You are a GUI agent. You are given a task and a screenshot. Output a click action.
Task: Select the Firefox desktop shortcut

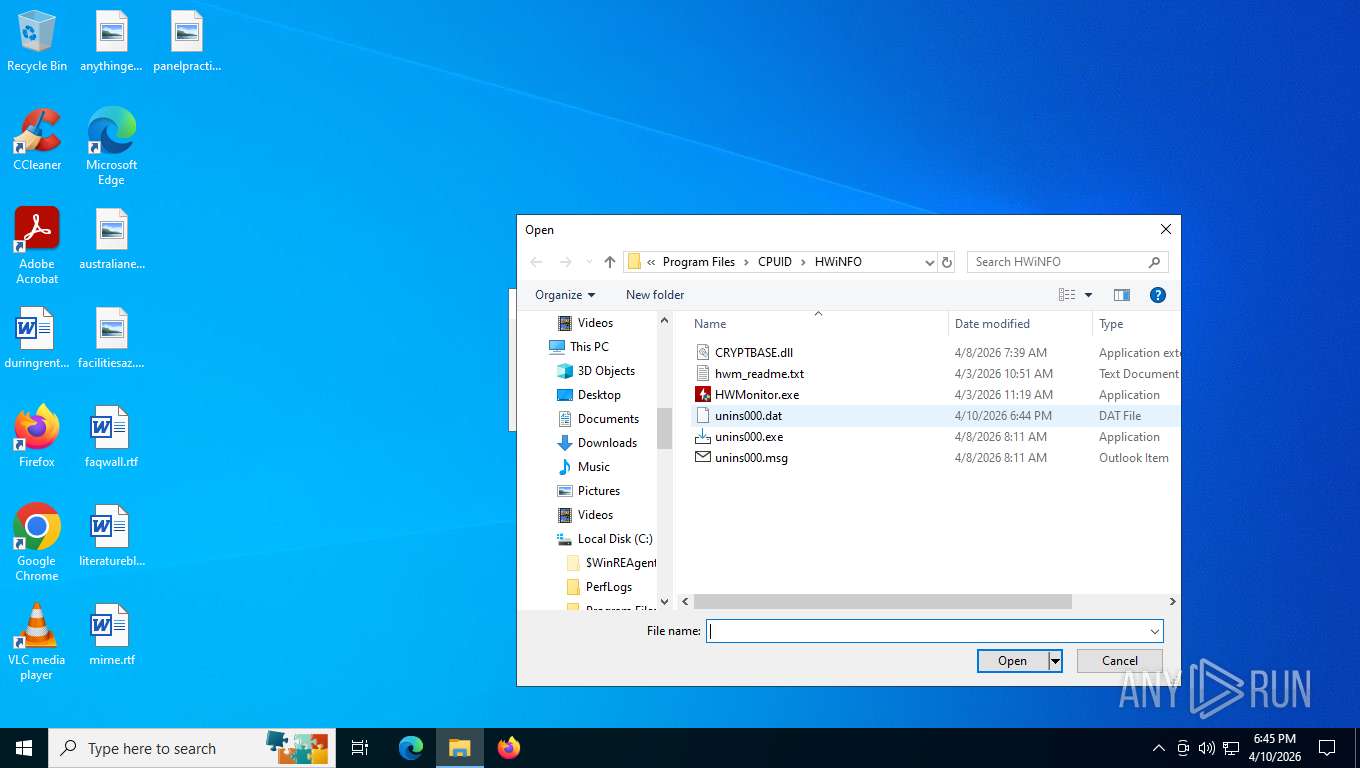37,437
